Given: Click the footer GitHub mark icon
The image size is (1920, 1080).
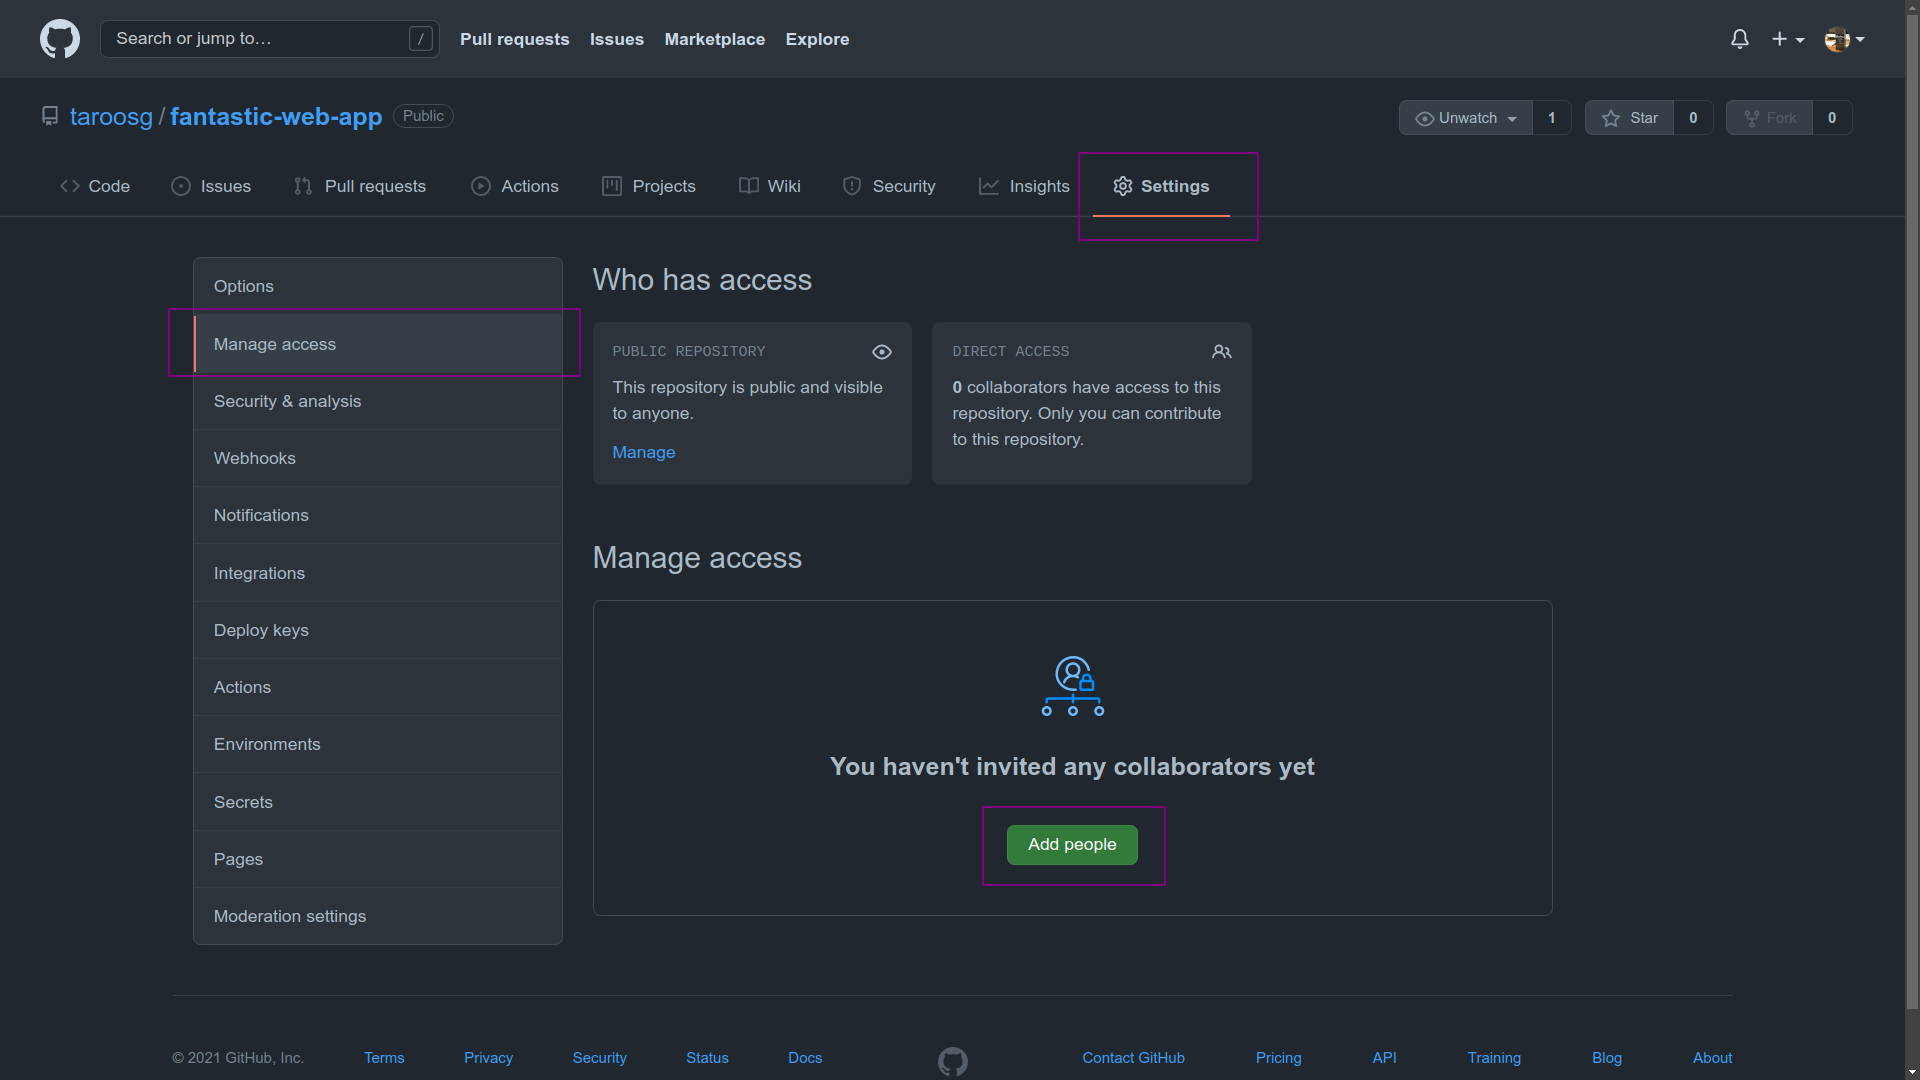Looking at the screenshot, I should [x=953, y=1061].
